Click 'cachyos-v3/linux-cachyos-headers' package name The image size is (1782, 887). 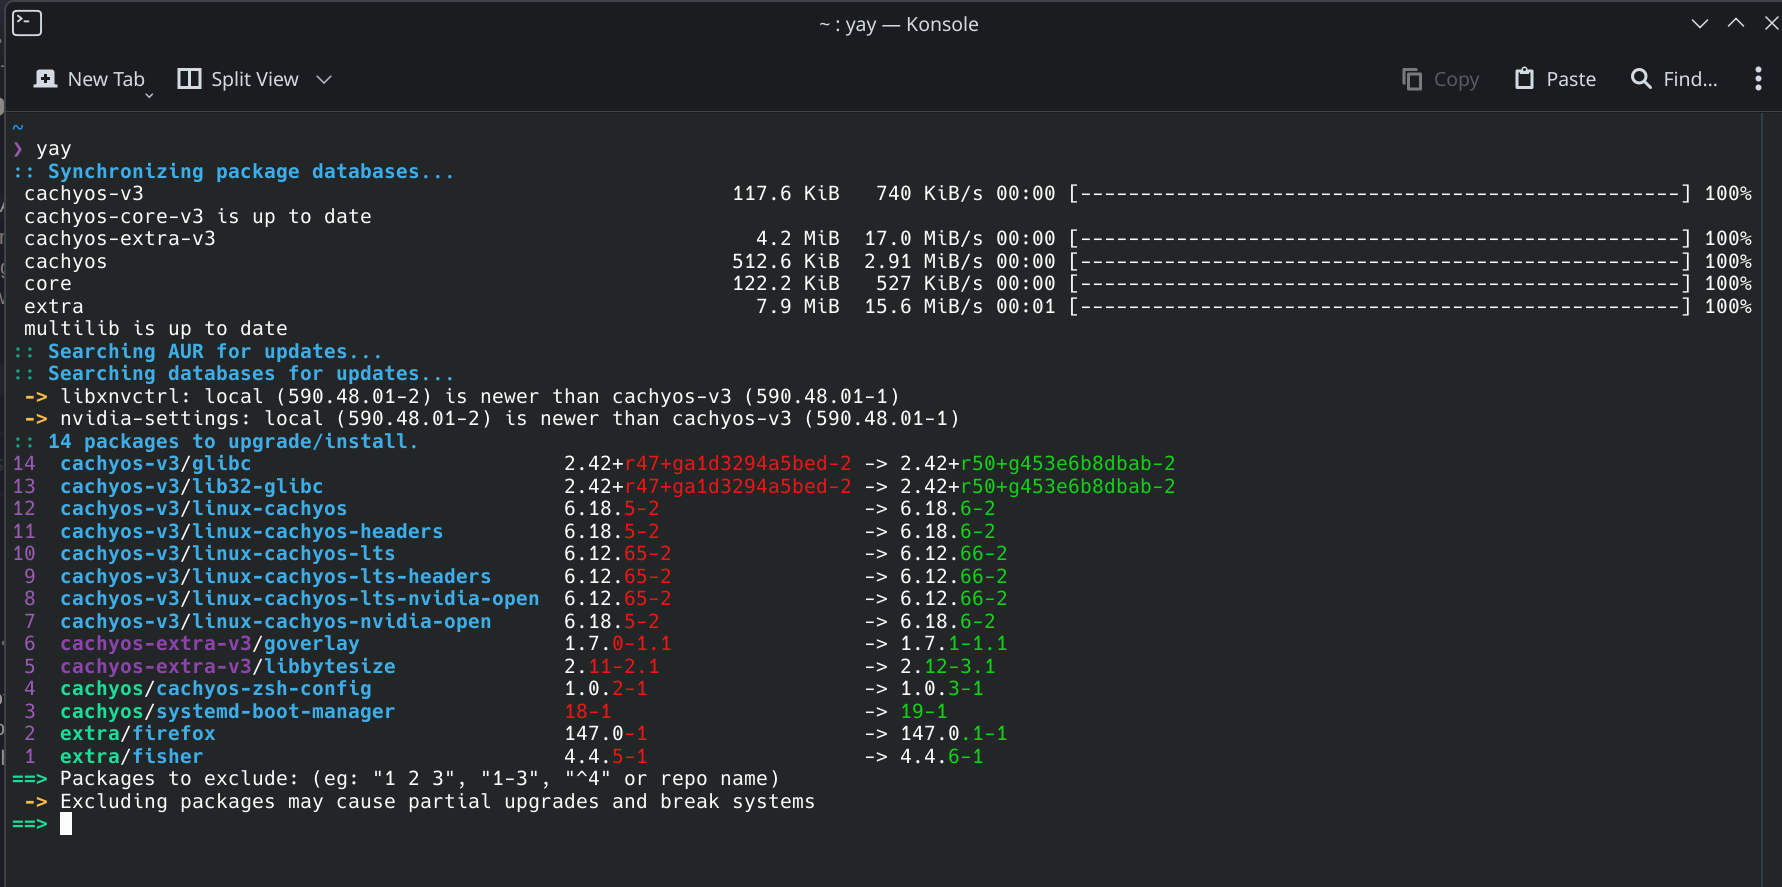tap(251, 532)
